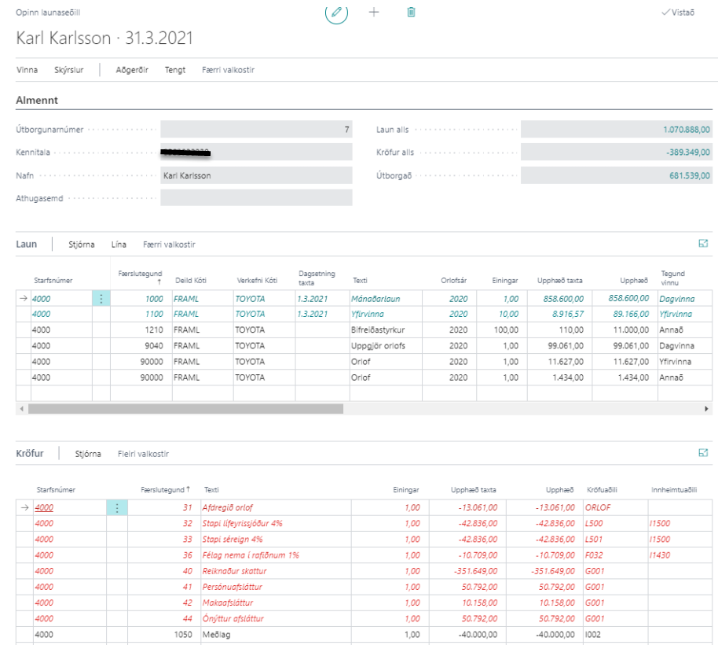Click the edit pencil icon
721x648 pixels.
(337, 12)
